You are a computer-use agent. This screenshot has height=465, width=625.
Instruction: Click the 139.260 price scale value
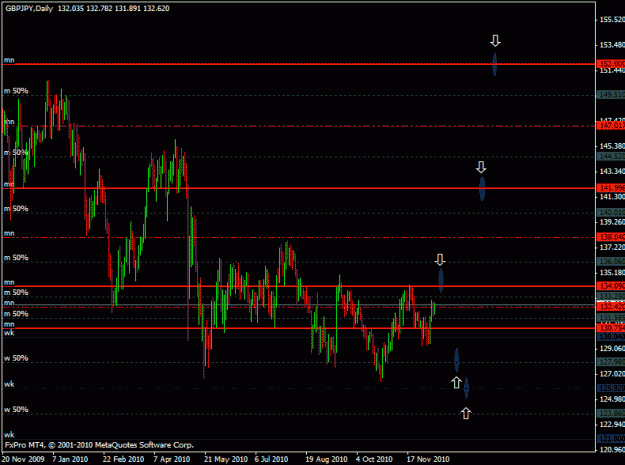(x=612, y=222)
